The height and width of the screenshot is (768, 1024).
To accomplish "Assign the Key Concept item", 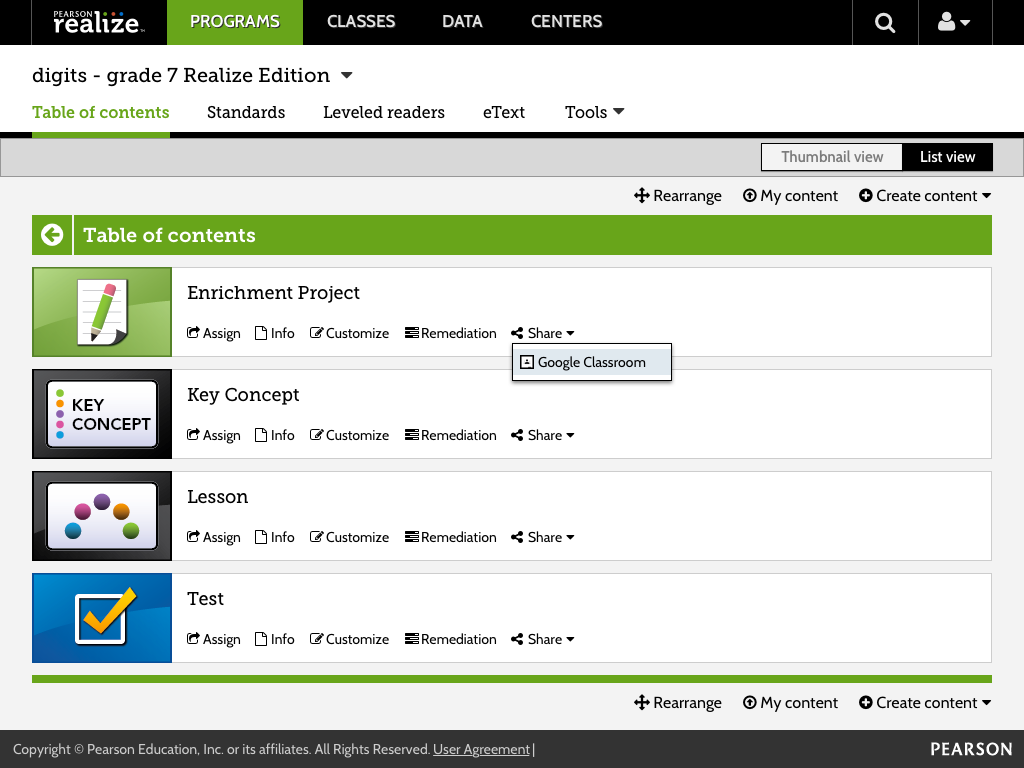I will pos(214,435).
